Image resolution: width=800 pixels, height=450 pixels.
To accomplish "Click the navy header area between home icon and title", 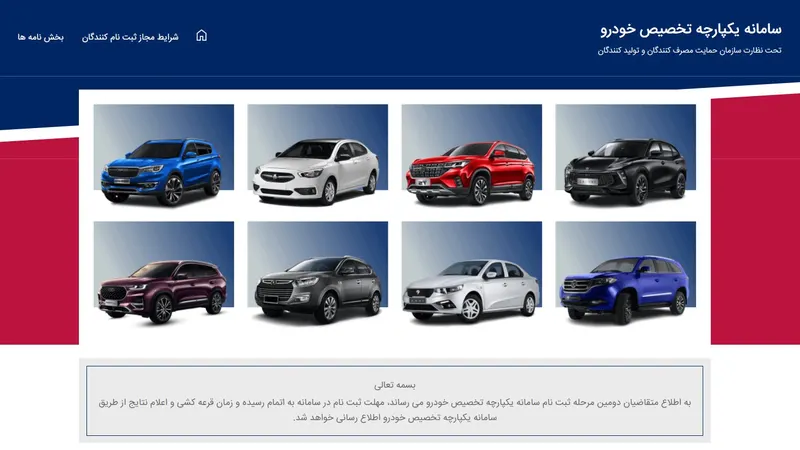I will click(x=403, y=37).
